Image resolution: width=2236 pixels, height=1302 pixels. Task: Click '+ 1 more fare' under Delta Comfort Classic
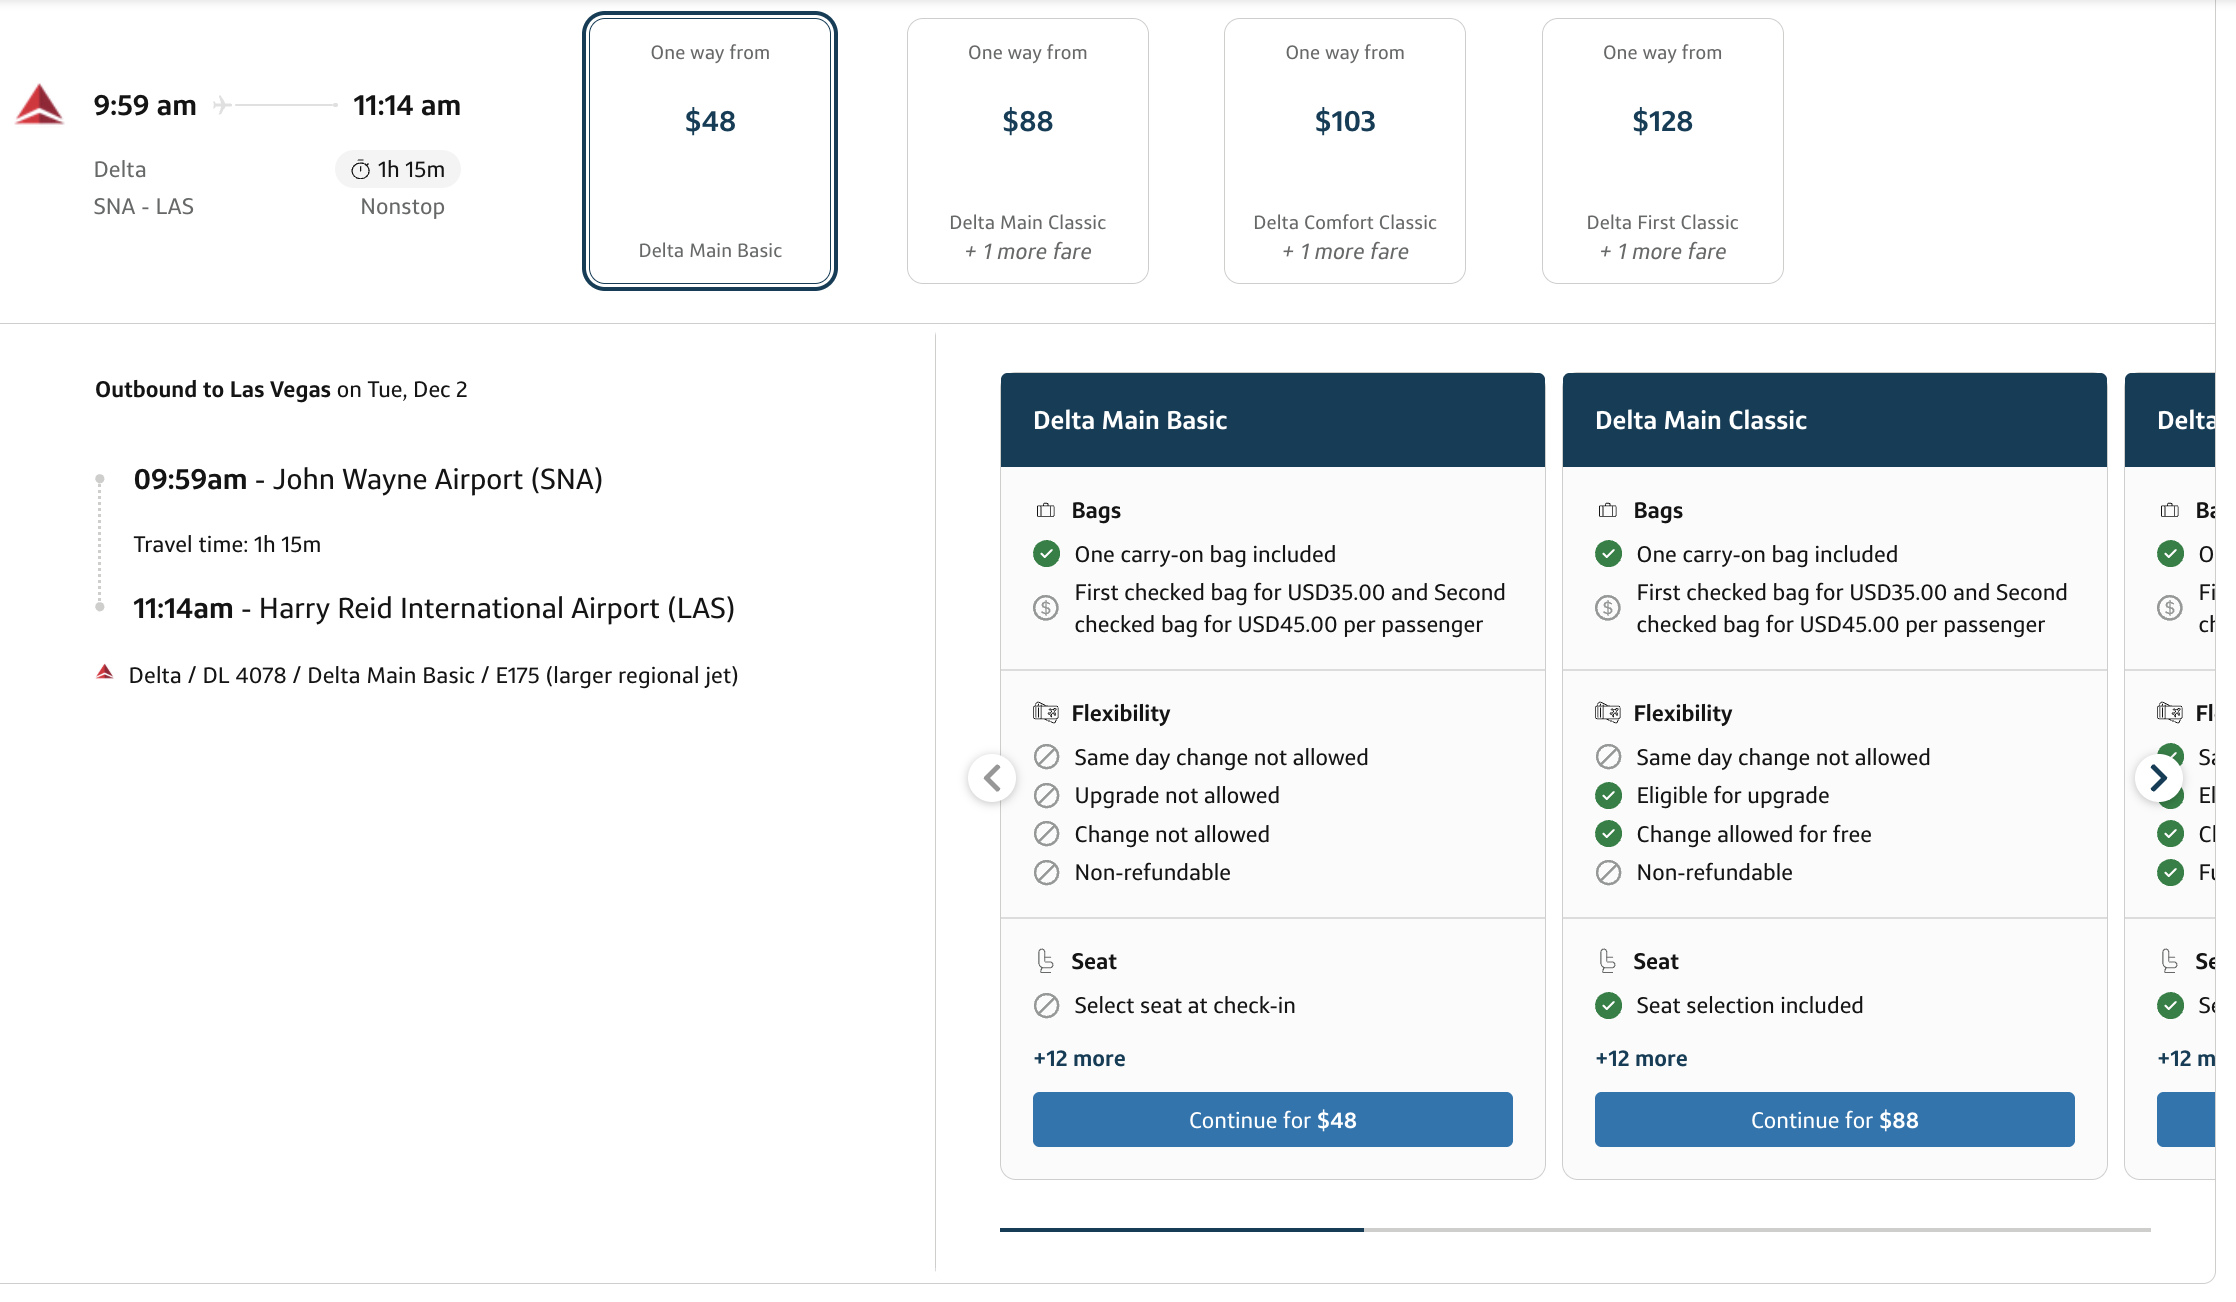(1345, 252)
